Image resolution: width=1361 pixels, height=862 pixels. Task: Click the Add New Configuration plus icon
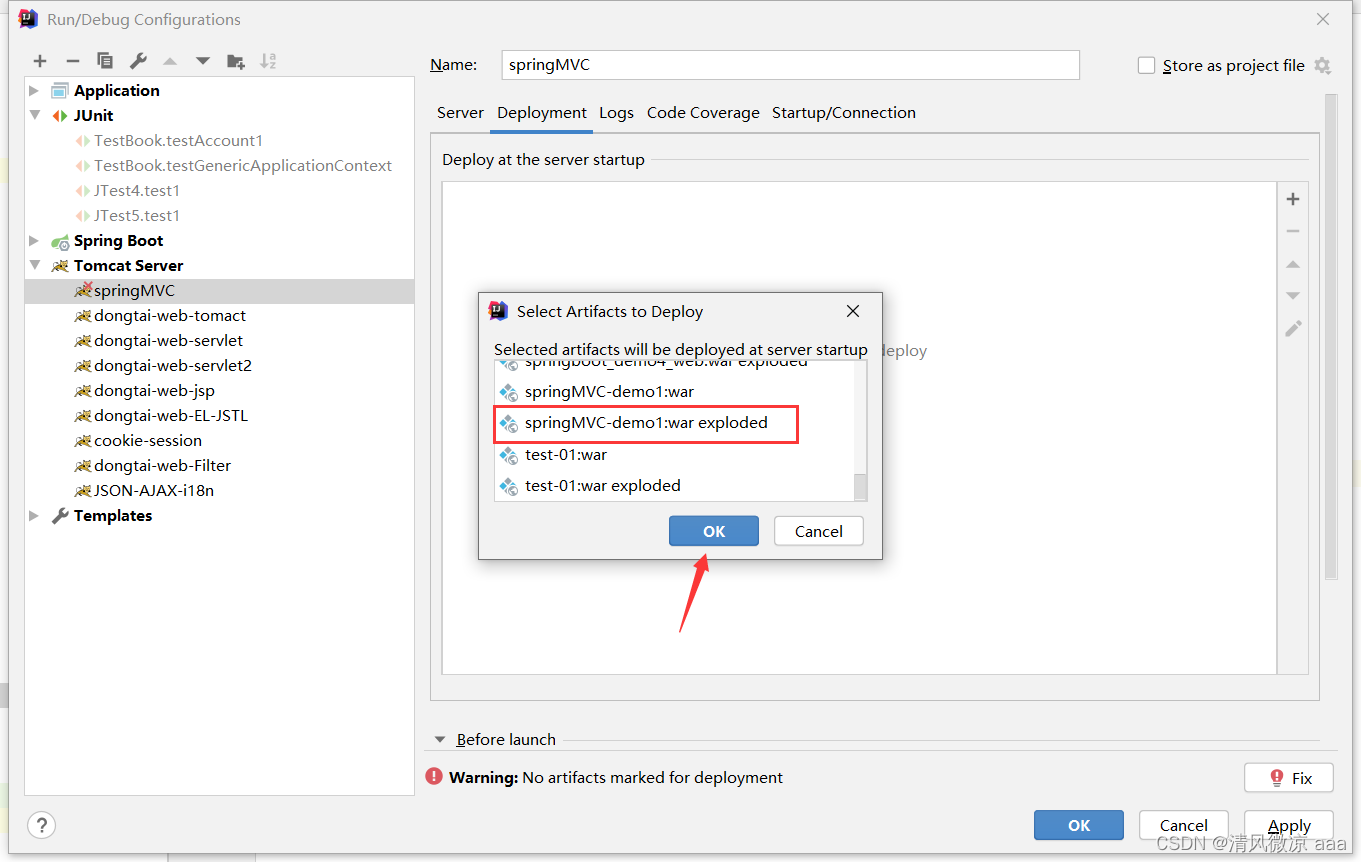click(x=40, y=61)
